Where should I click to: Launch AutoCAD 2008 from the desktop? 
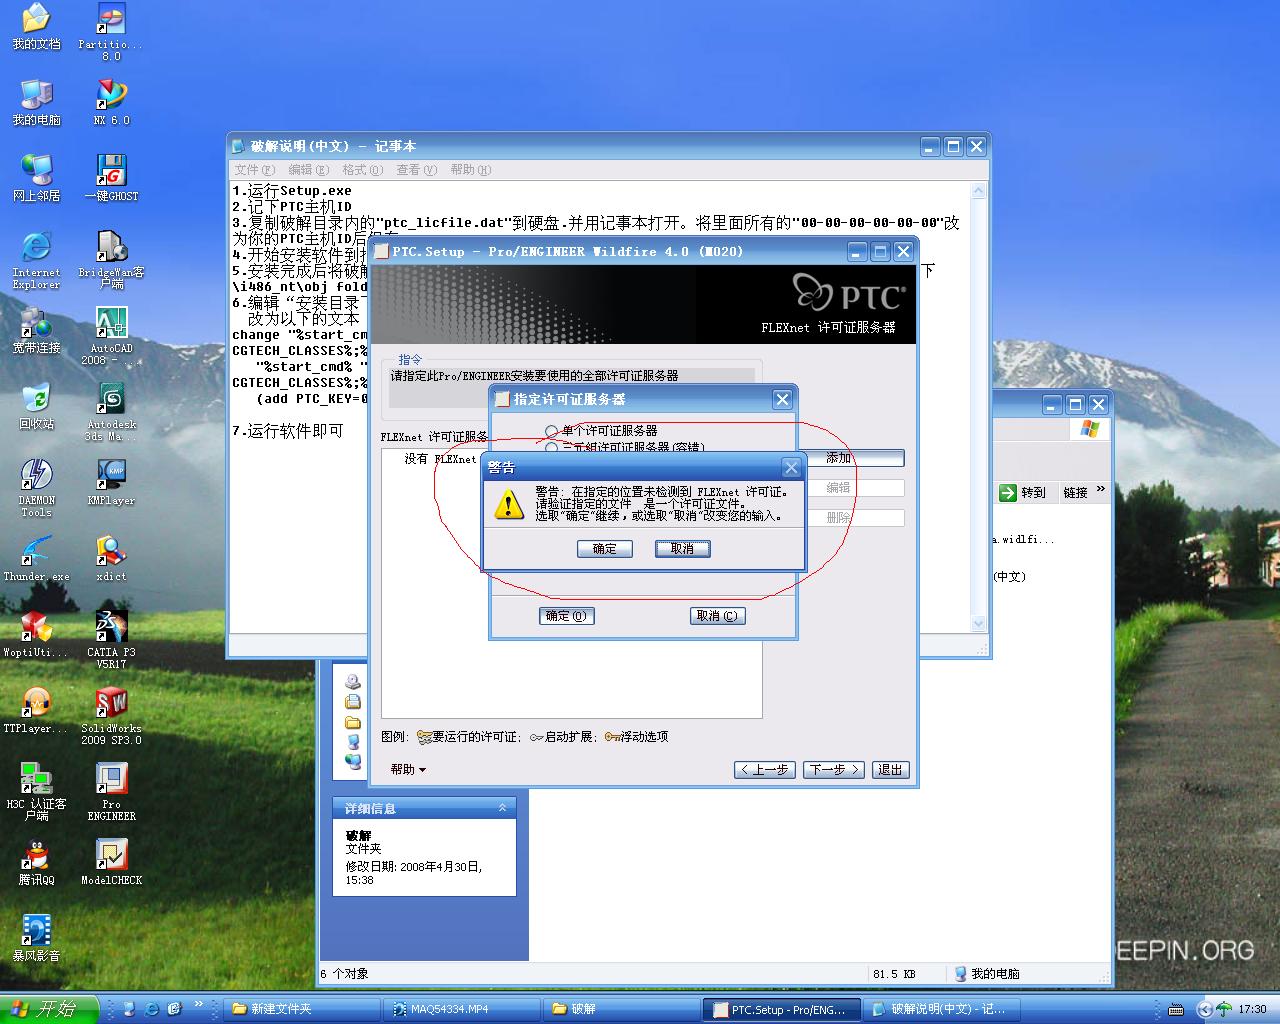point(112,335)
